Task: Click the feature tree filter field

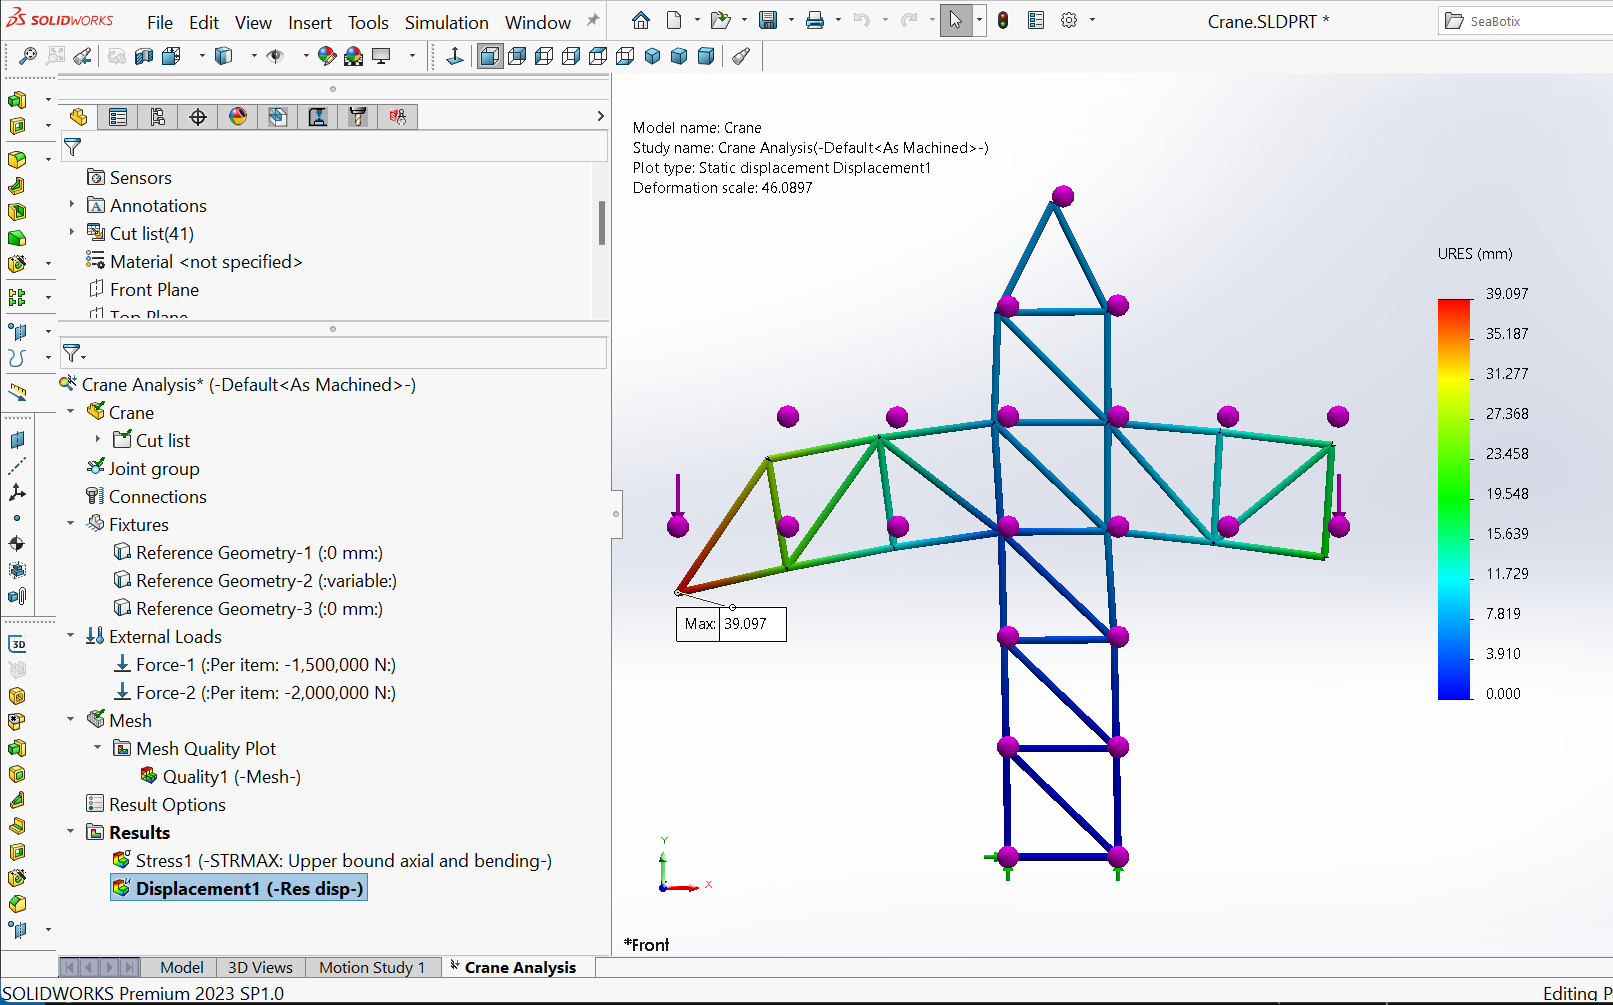Action: 334,147
